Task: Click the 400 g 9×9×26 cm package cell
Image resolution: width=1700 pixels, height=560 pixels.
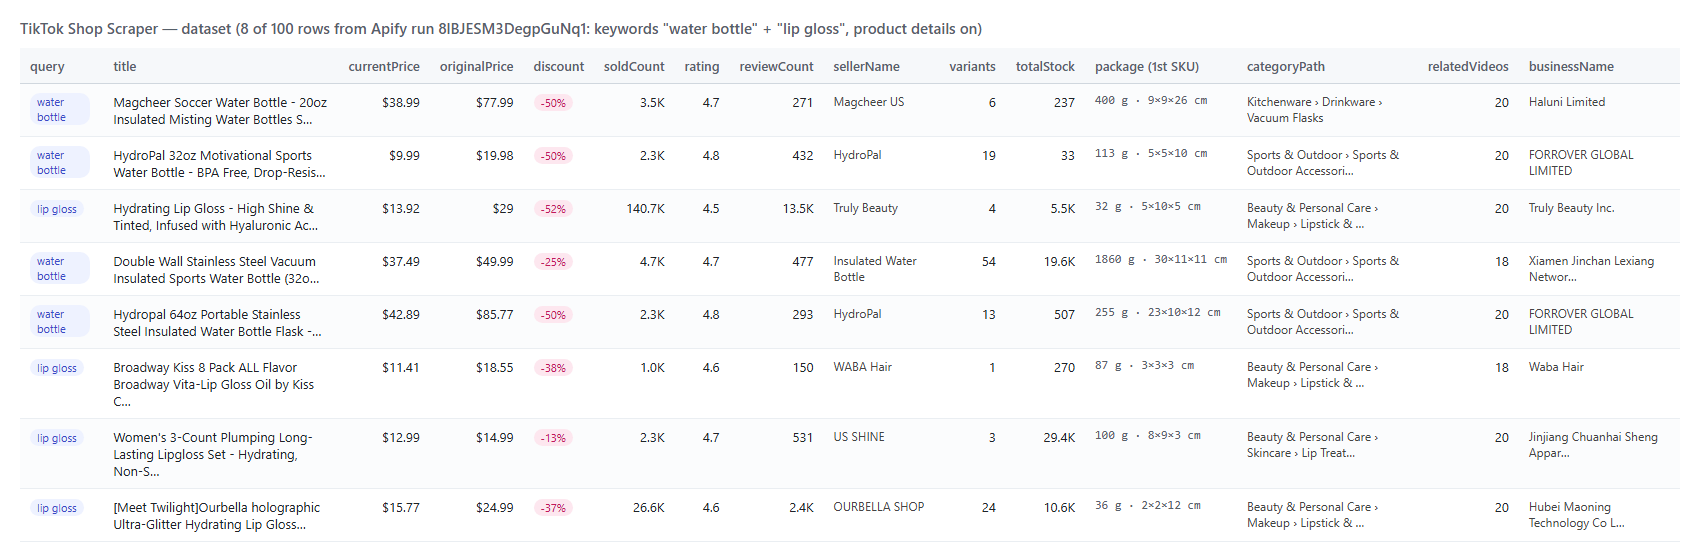Action: click(x=1151, y=101)
